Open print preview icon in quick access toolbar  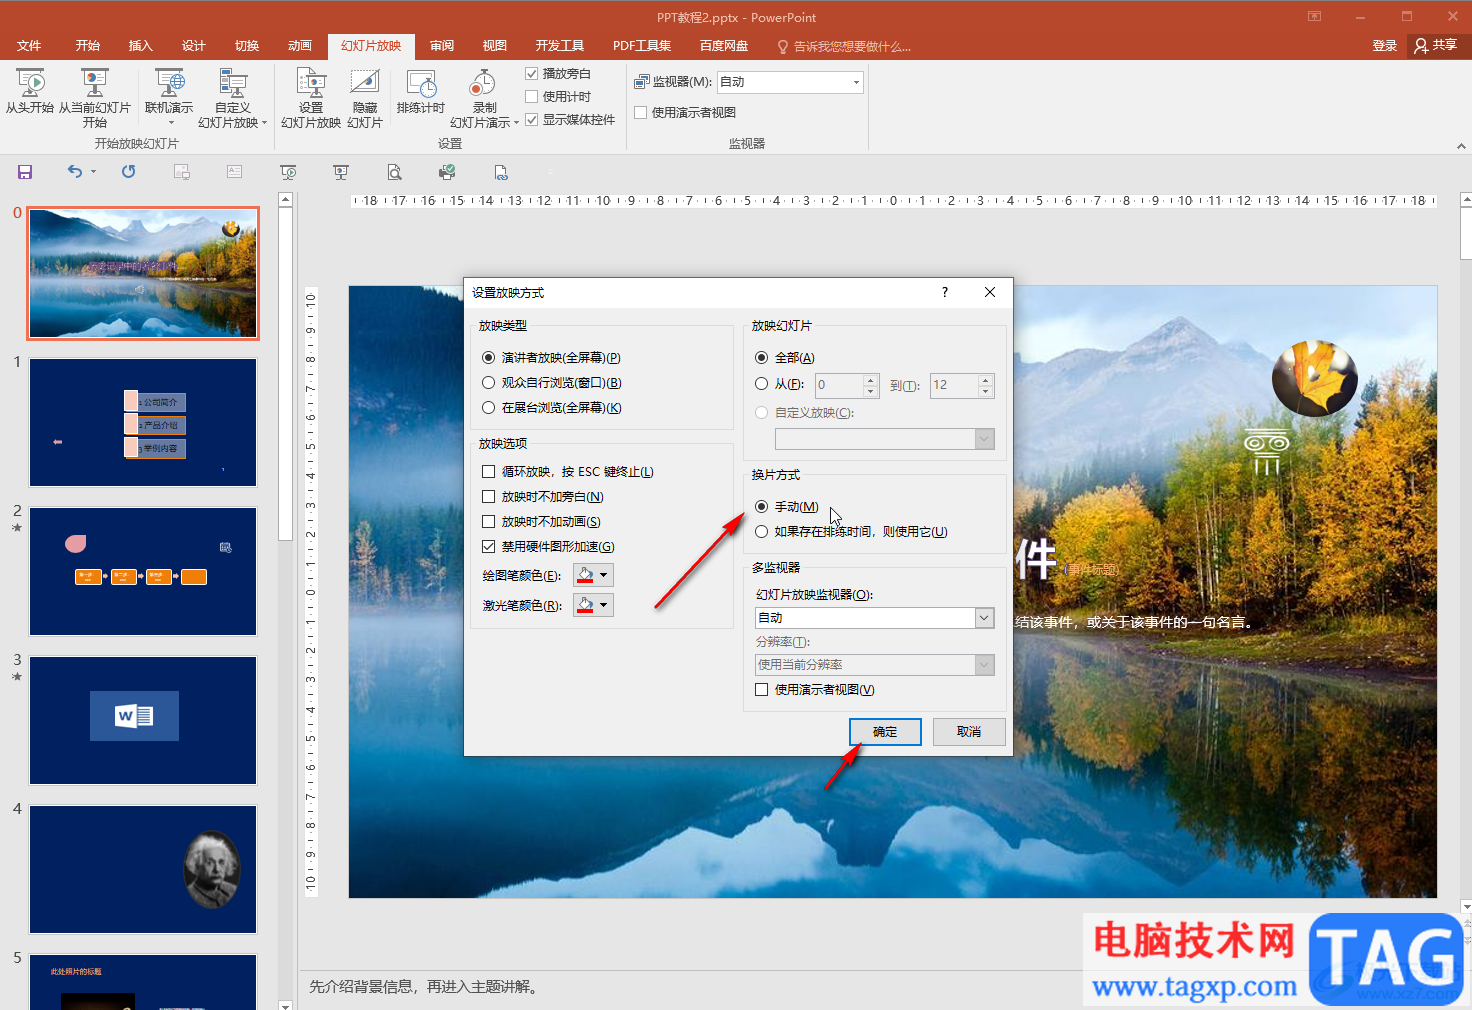(x=395, y=172)
